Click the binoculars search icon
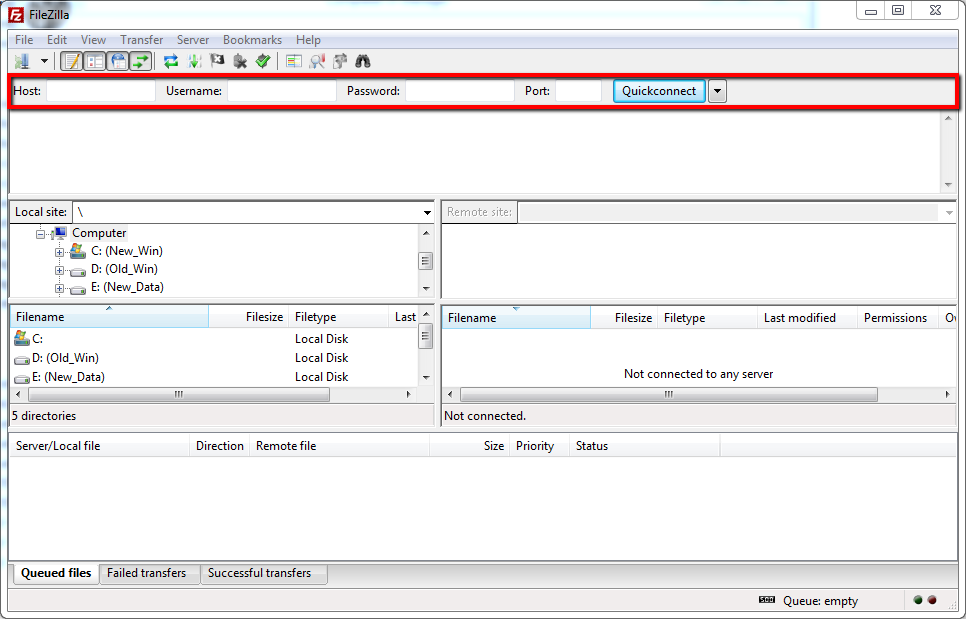The image size is (966, 619). click(x=363, y=62)
